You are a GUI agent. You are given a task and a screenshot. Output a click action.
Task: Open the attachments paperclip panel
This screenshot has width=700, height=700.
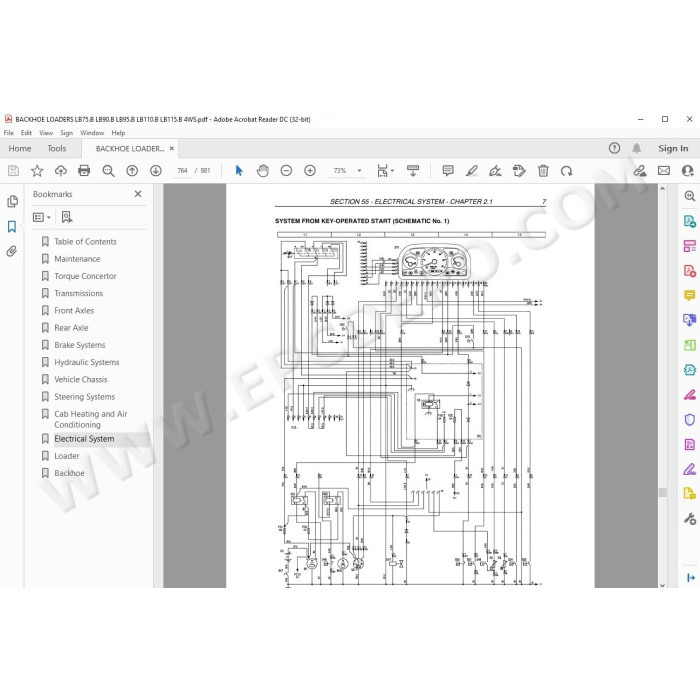click(12, 251)
